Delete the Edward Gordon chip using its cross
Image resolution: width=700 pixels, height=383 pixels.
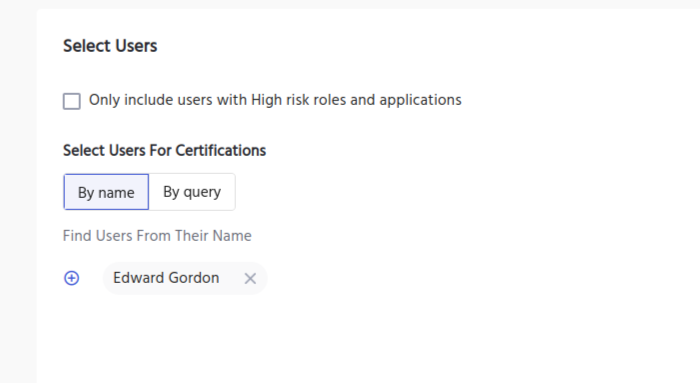(250, 279)
